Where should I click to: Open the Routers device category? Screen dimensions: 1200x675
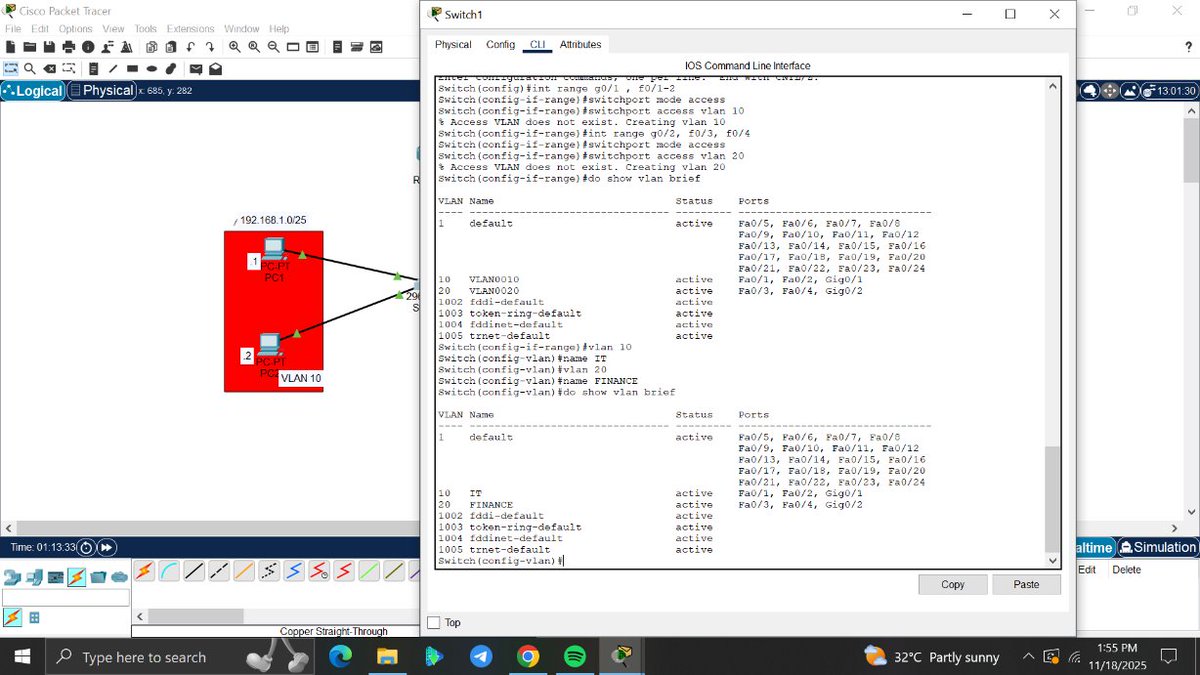point(10,576)
